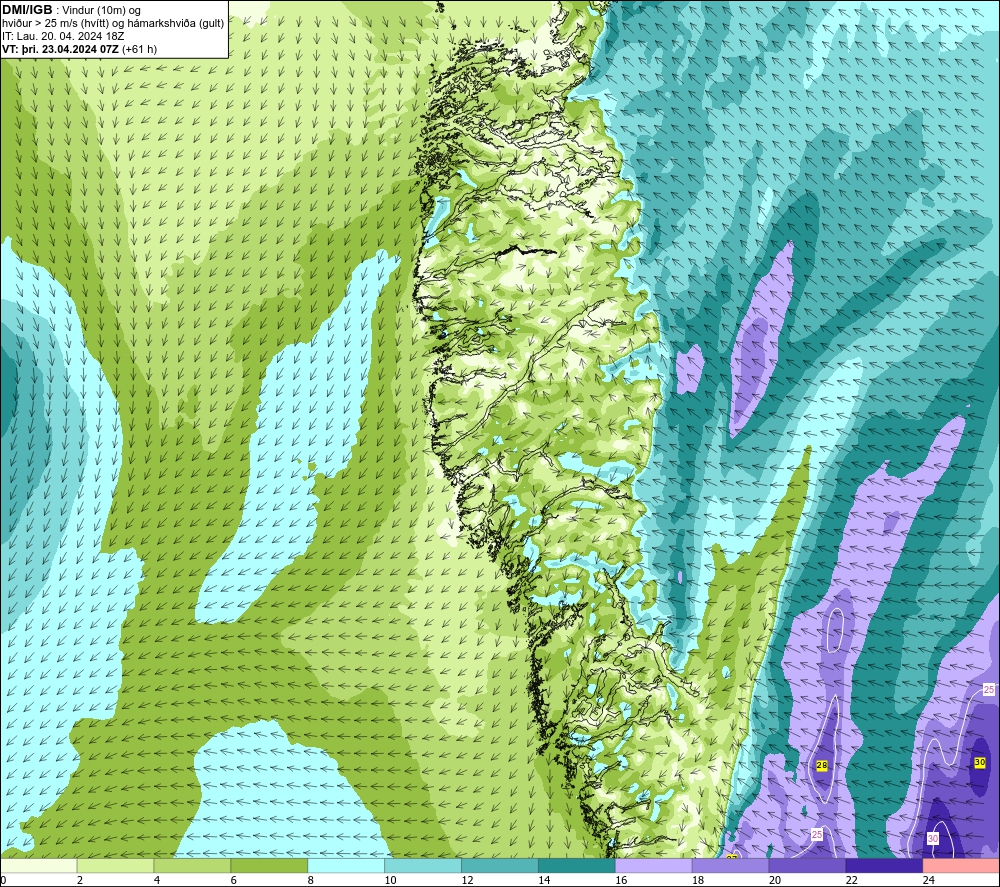Image resolution: width=1000 pixels, height=887 pixels.
Task: Click the 25 contour label below yellow 28
Action: pos(817,834)
